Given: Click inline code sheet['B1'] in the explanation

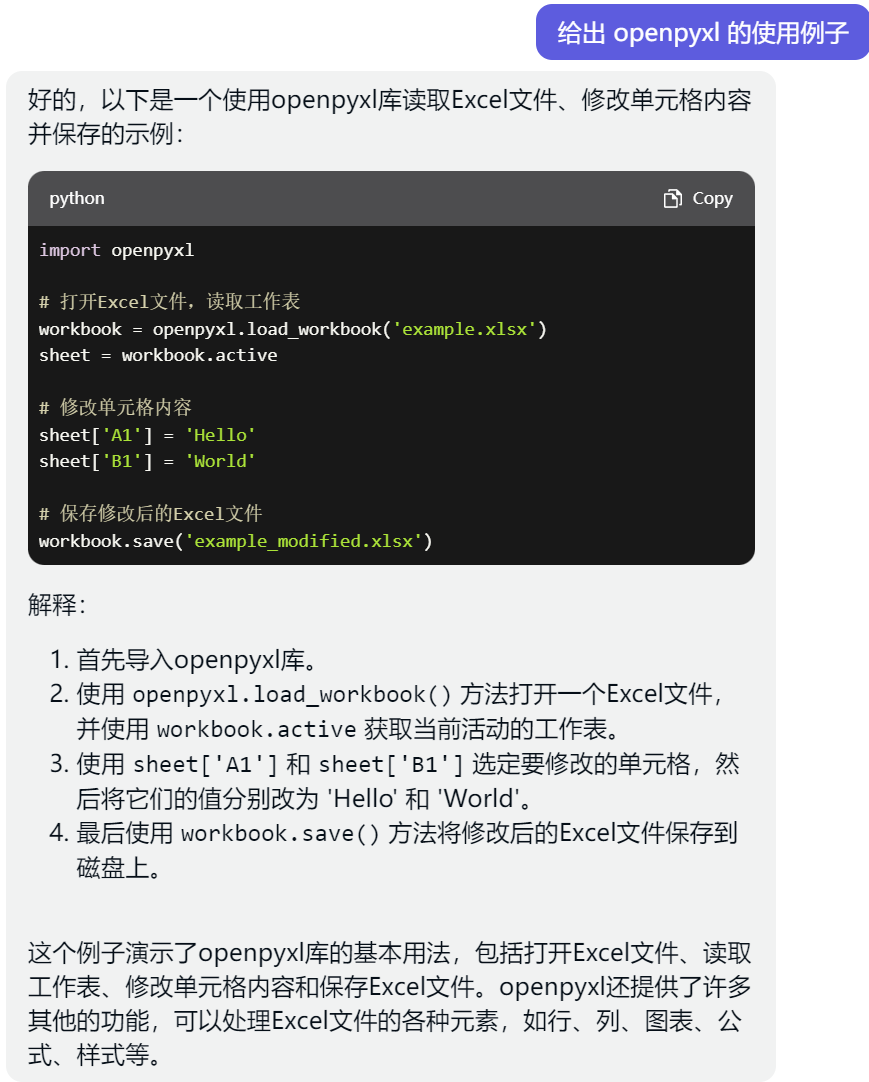Looking at the screenshot, I should (x=391, y=765).
